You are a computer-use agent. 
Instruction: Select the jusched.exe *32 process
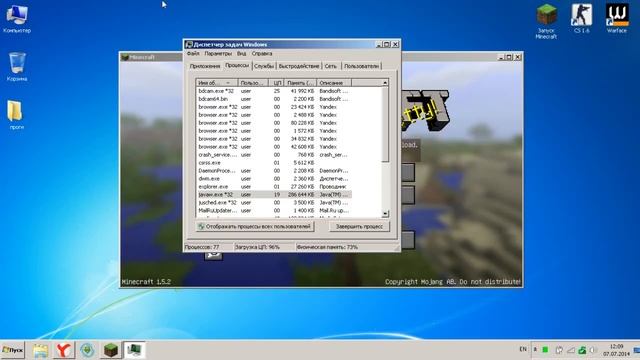273,202
